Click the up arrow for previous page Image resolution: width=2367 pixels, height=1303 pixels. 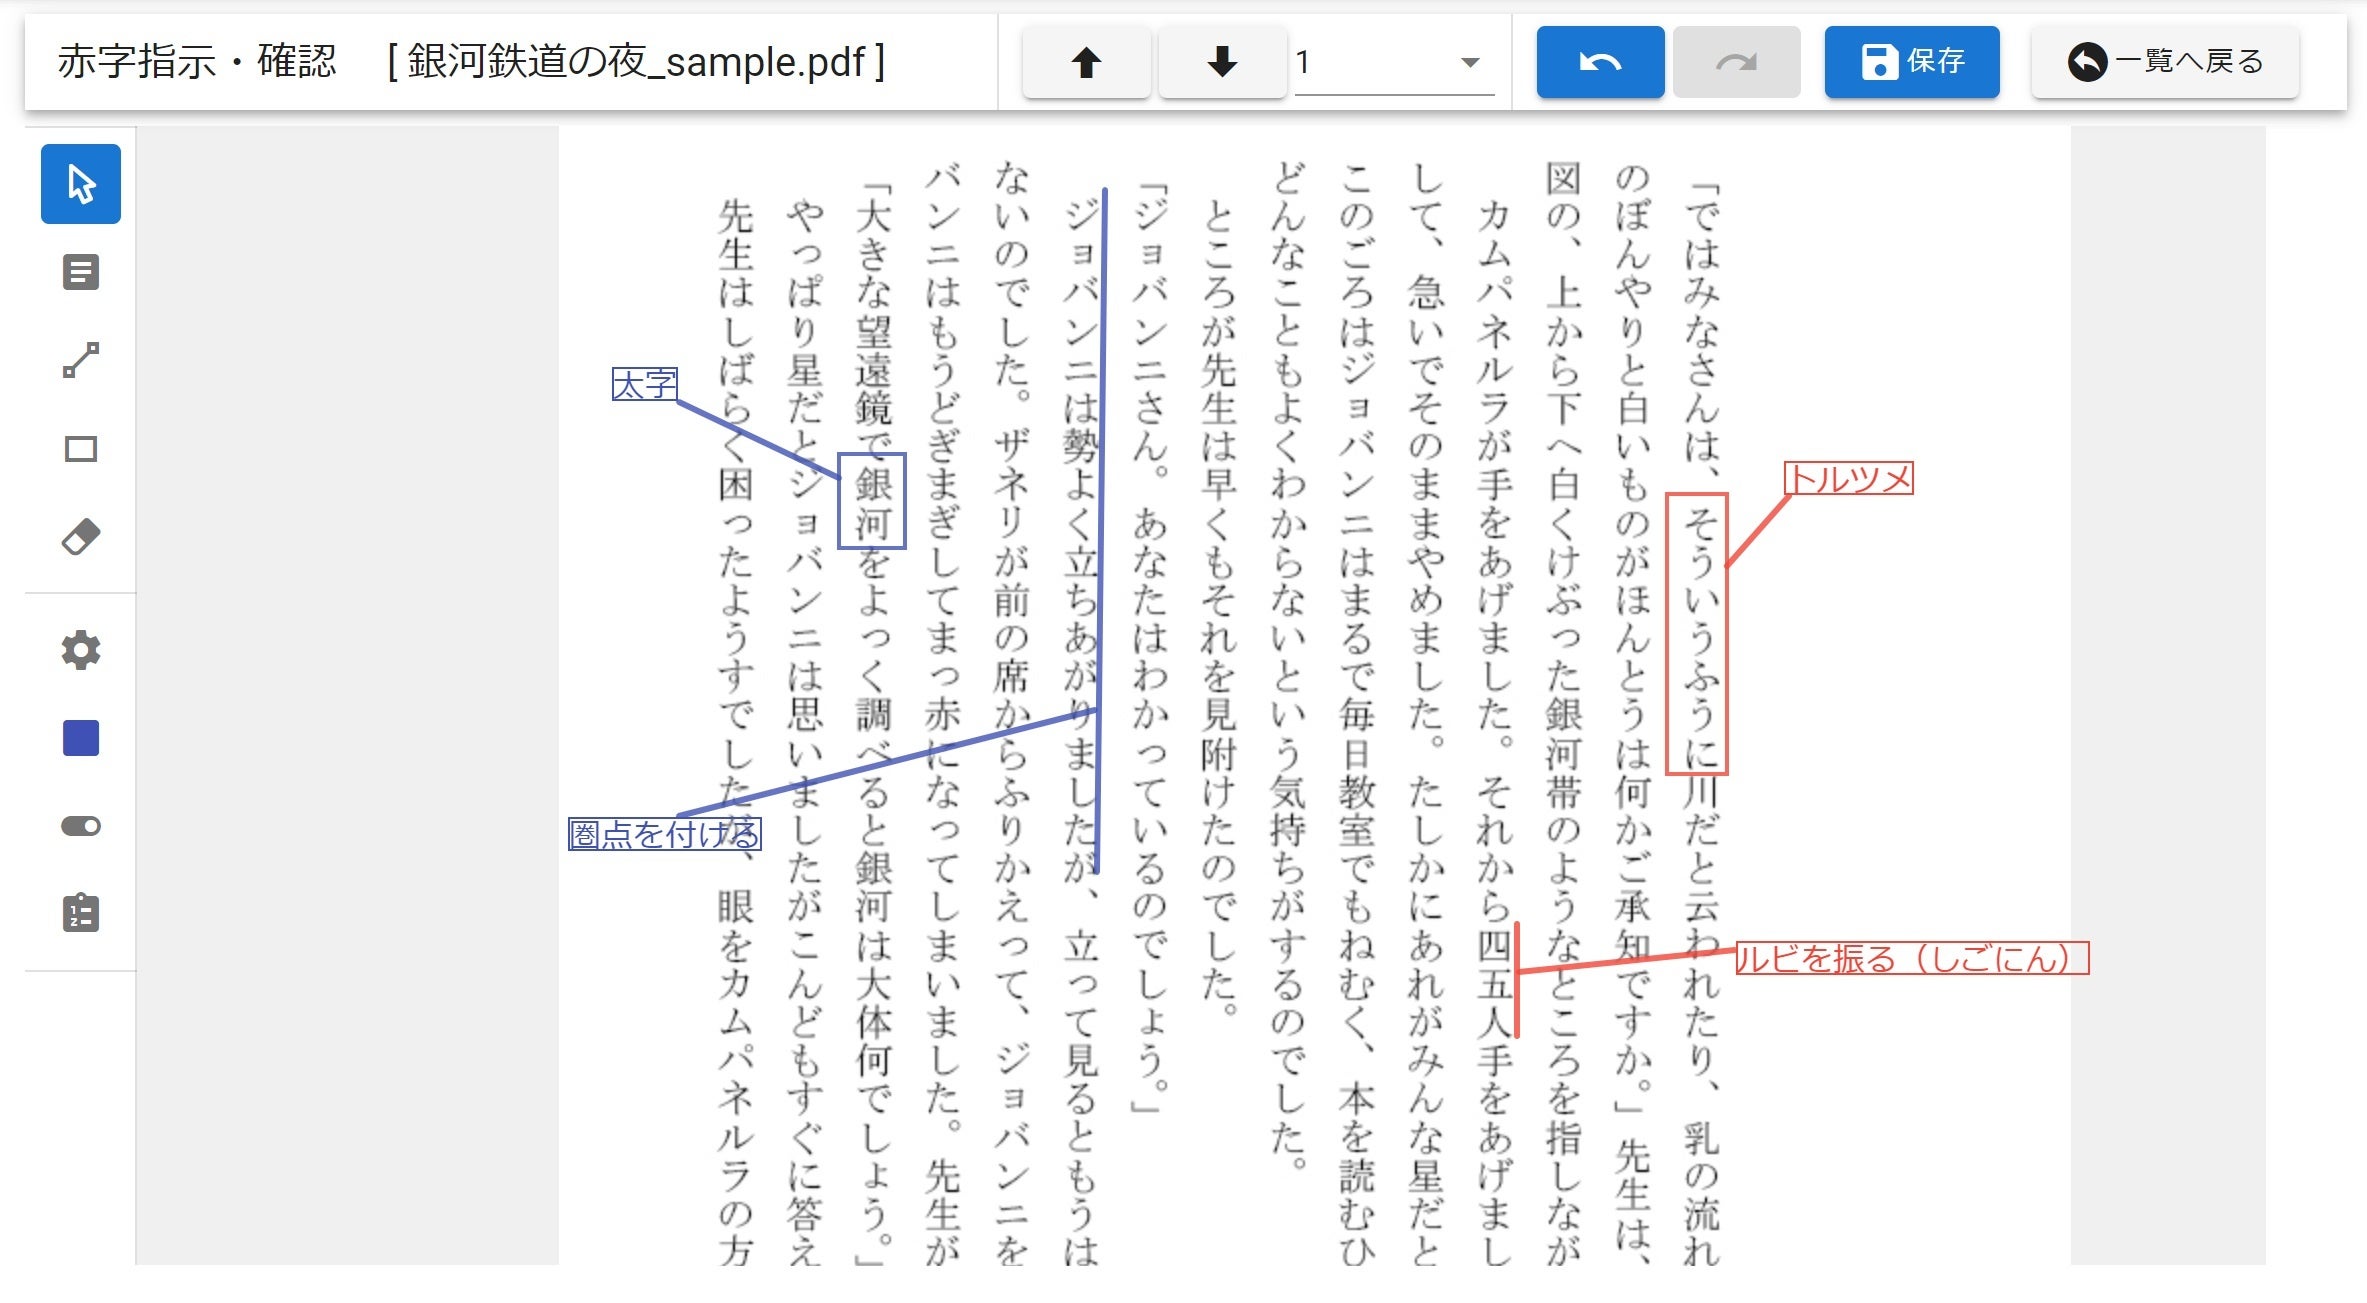tap(1086, 61)
